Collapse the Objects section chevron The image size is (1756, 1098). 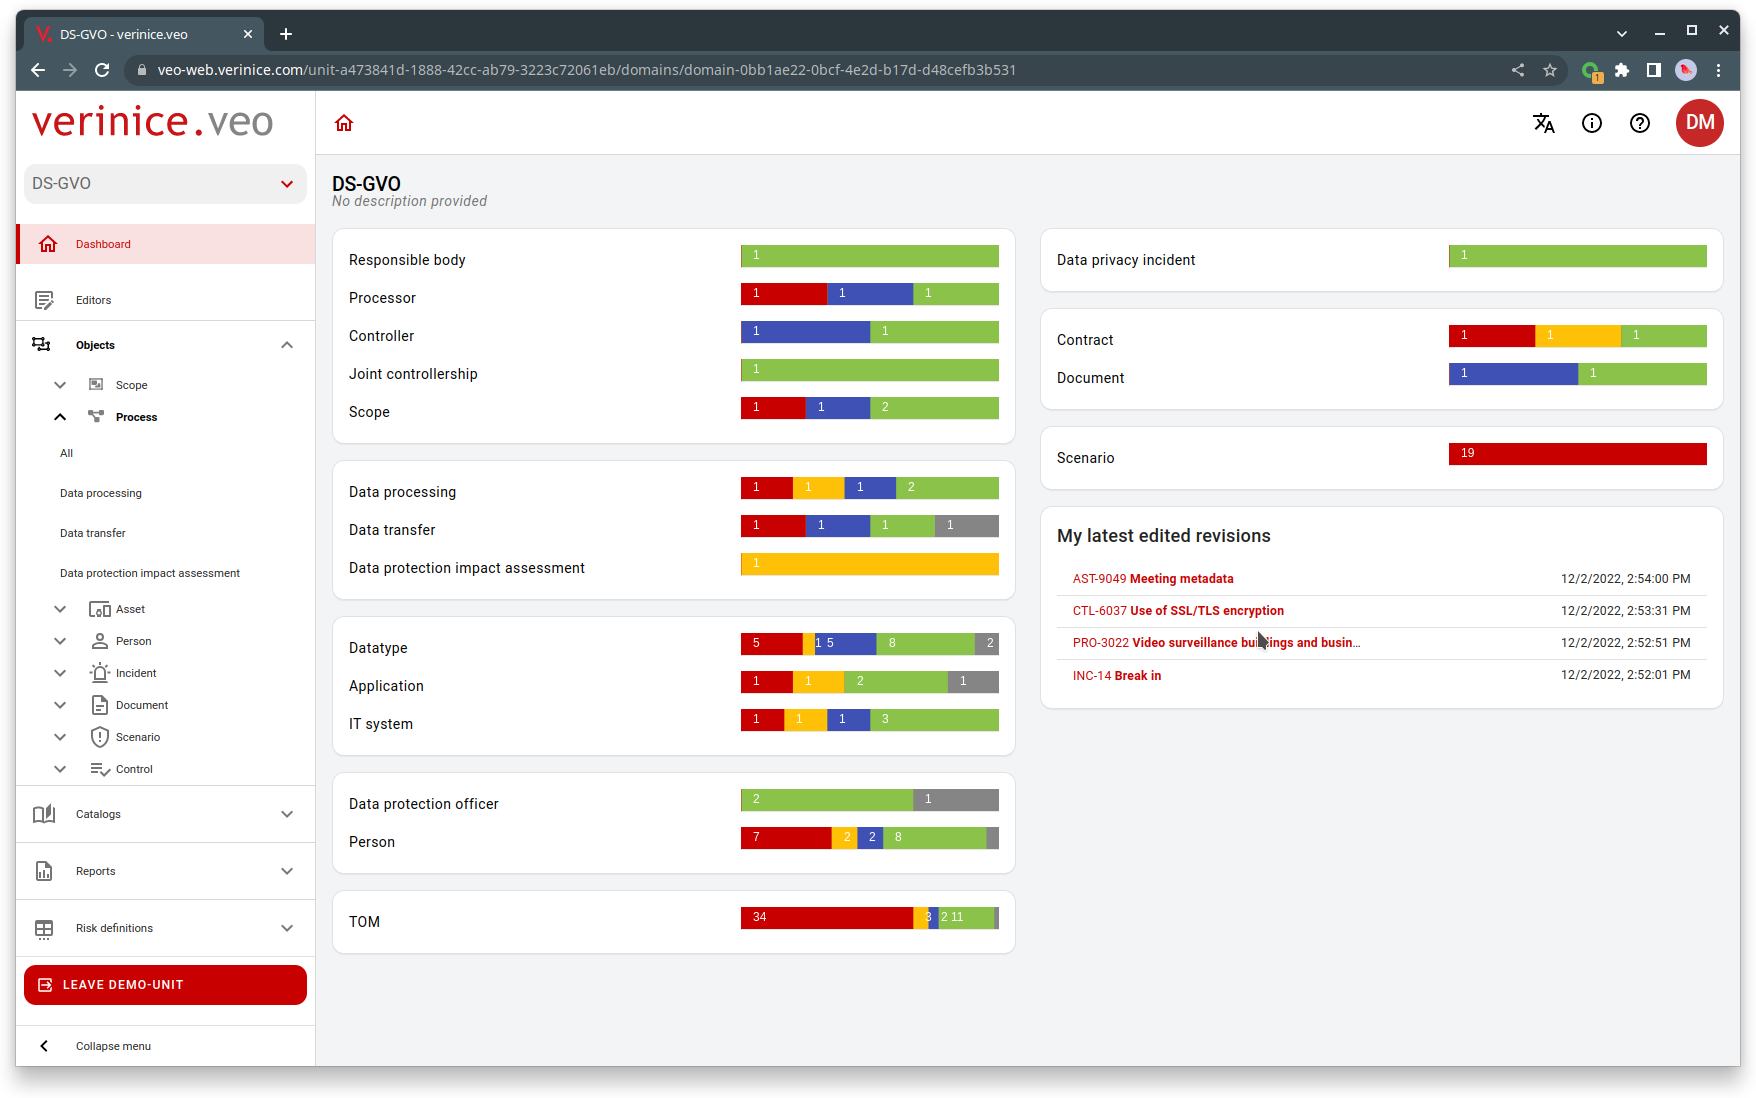coord(287,345)
